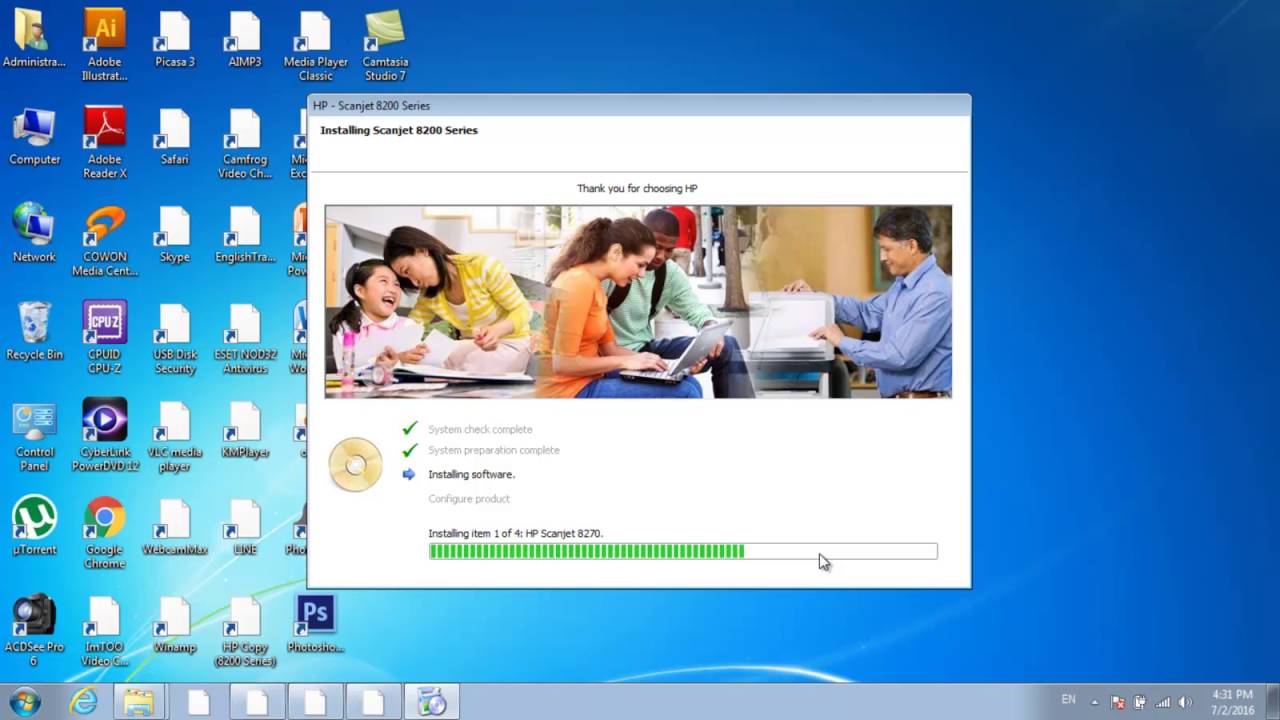The width and height of the screenshot is (1280, 720).
Task: Activate the HP installer taskbar button
Action: pyautogui.click(x=431, y=702)
